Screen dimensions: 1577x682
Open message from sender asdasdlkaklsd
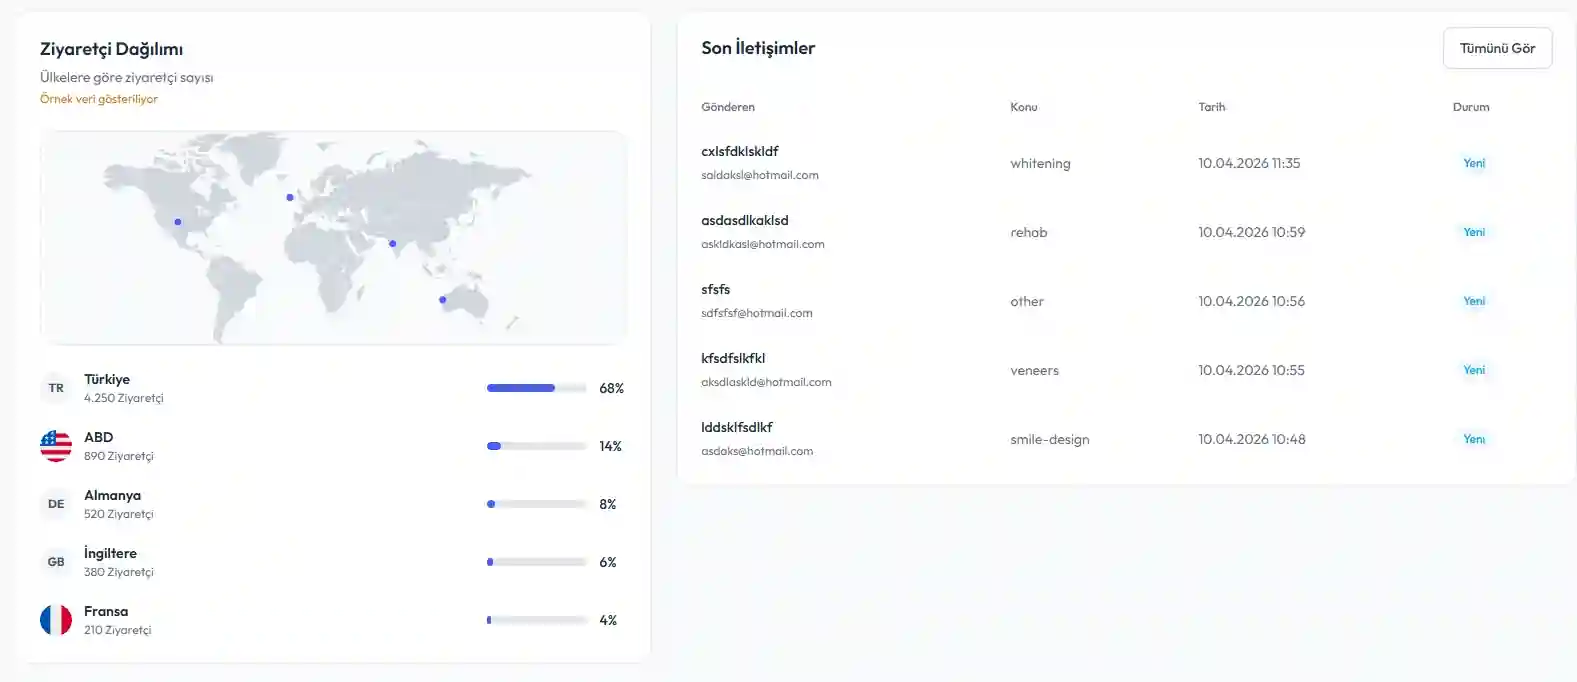tap(744, 221)
